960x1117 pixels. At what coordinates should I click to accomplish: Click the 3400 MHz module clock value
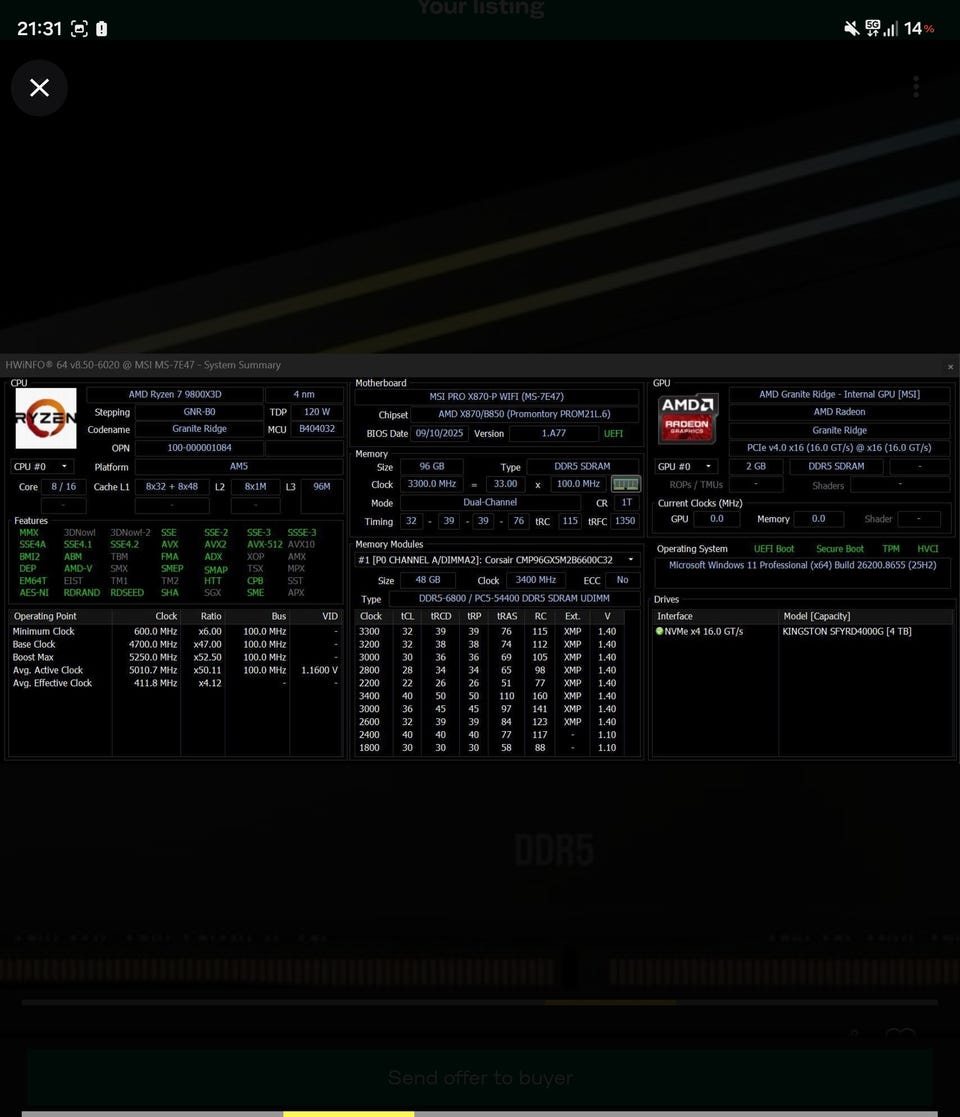[x=536, y=580]
